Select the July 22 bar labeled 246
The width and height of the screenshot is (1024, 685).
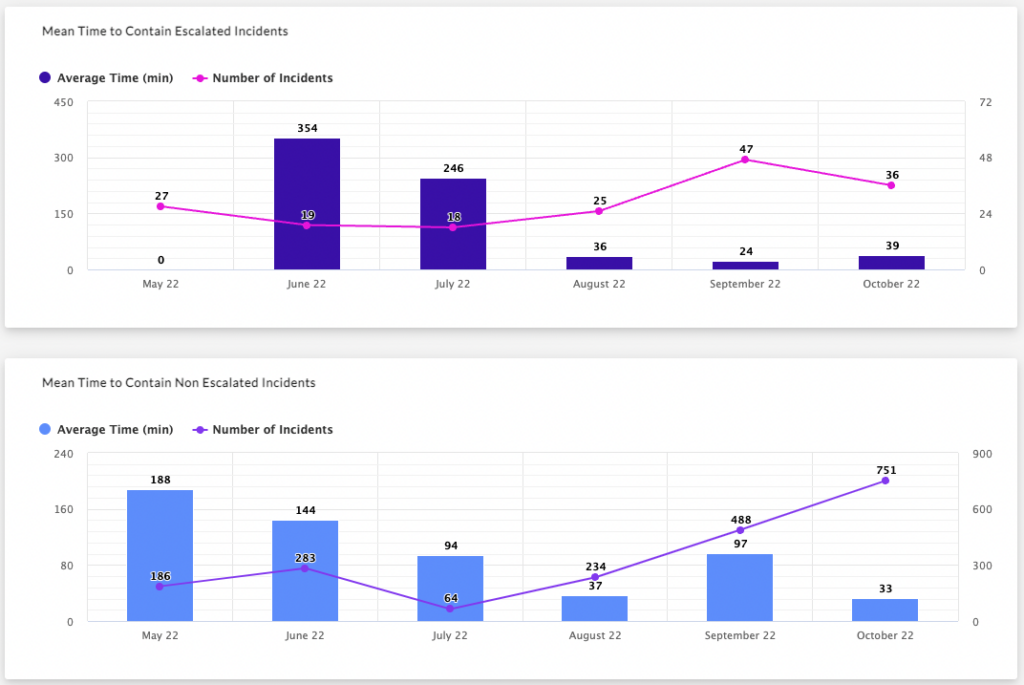[x=453, y=224]
